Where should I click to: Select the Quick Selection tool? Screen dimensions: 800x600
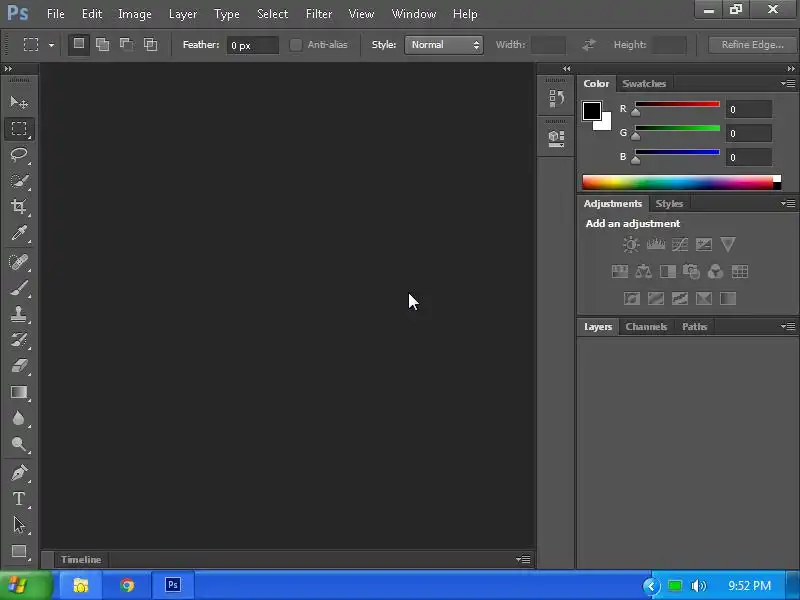point(19,181)
